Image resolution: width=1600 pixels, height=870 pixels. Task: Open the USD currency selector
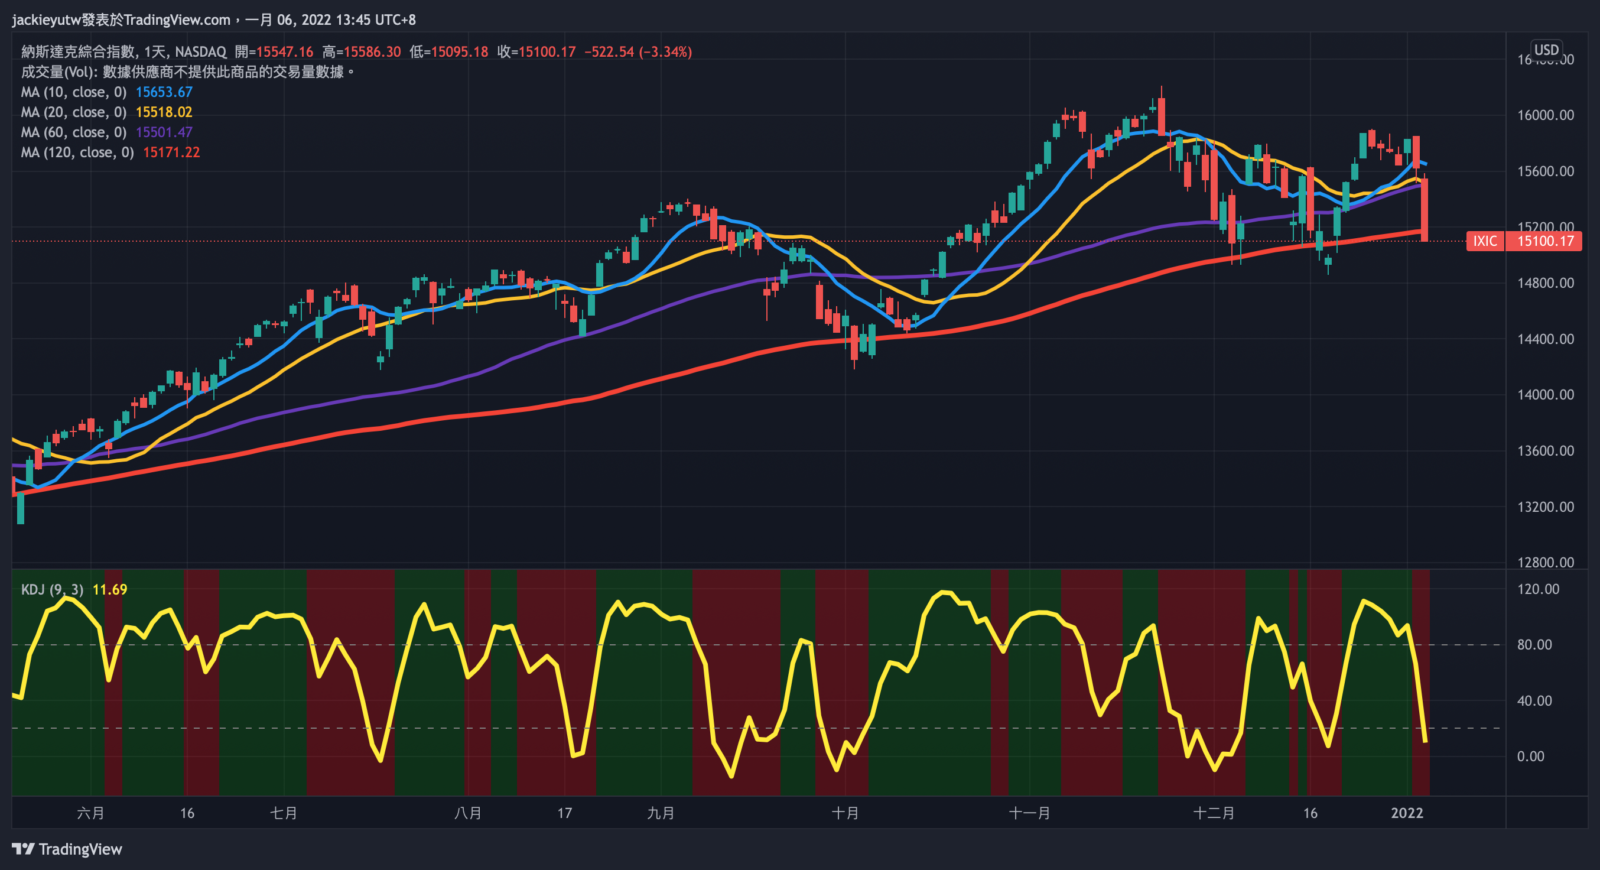1546,50
